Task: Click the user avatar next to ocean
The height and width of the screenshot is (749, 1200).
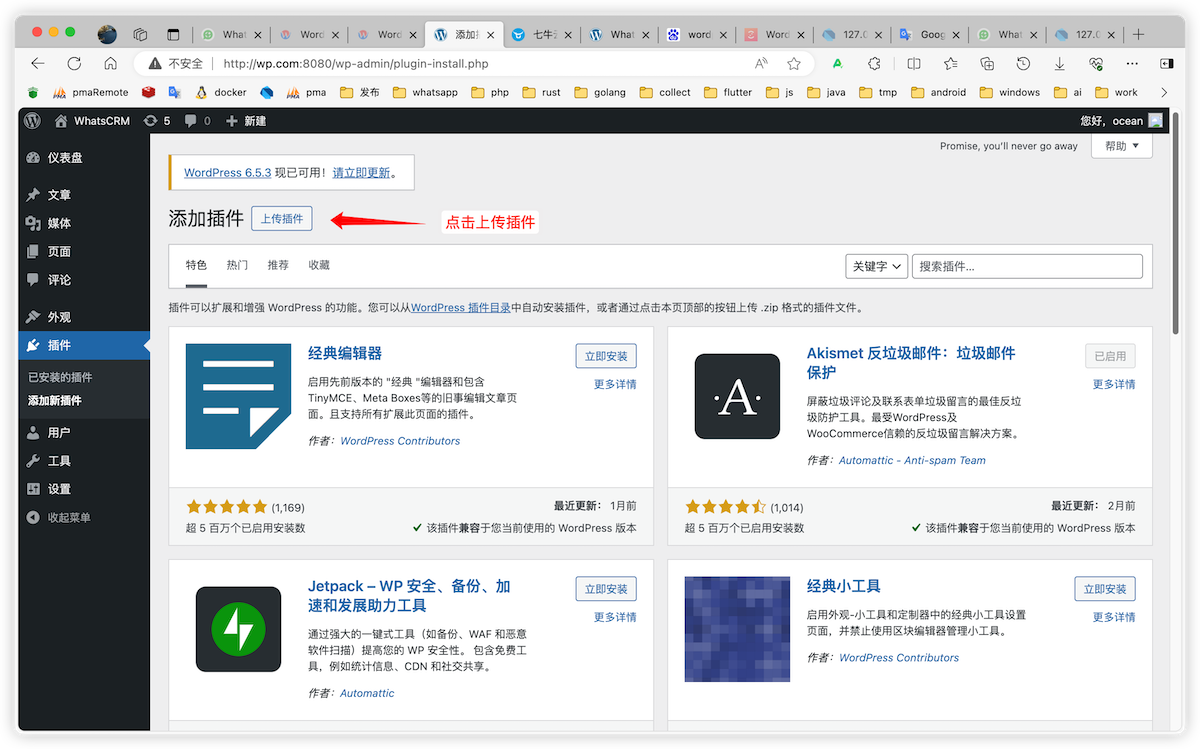Action: pyautogui.click(x=1156, y=120)
